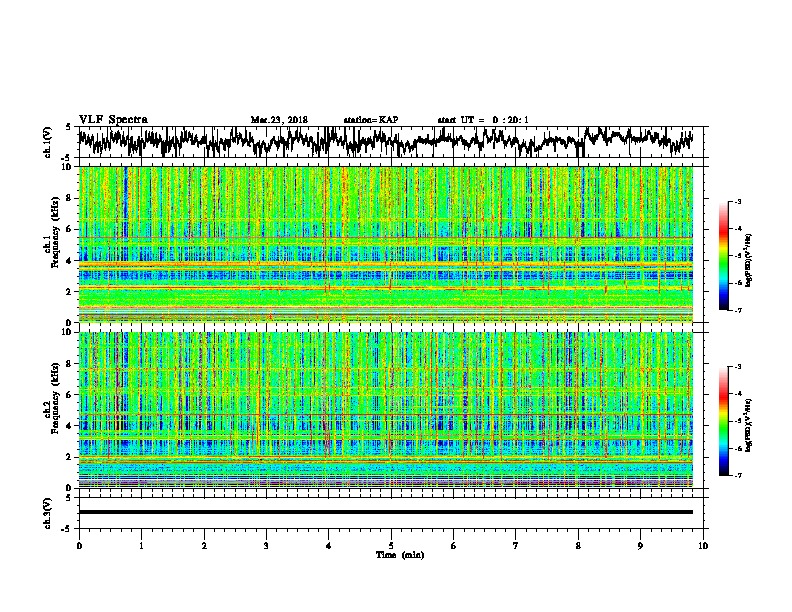Click the ch.2 spectrogram color scale bar
This screenshot has height=612, width=792.
(723, 421)
